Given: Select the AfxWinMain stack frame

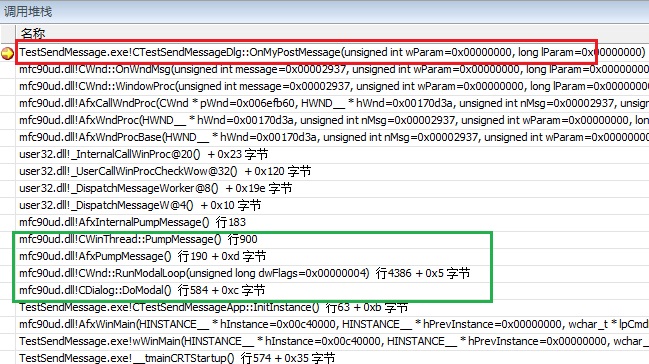Looking at the screenshot, I should click(x=334, y=324).
